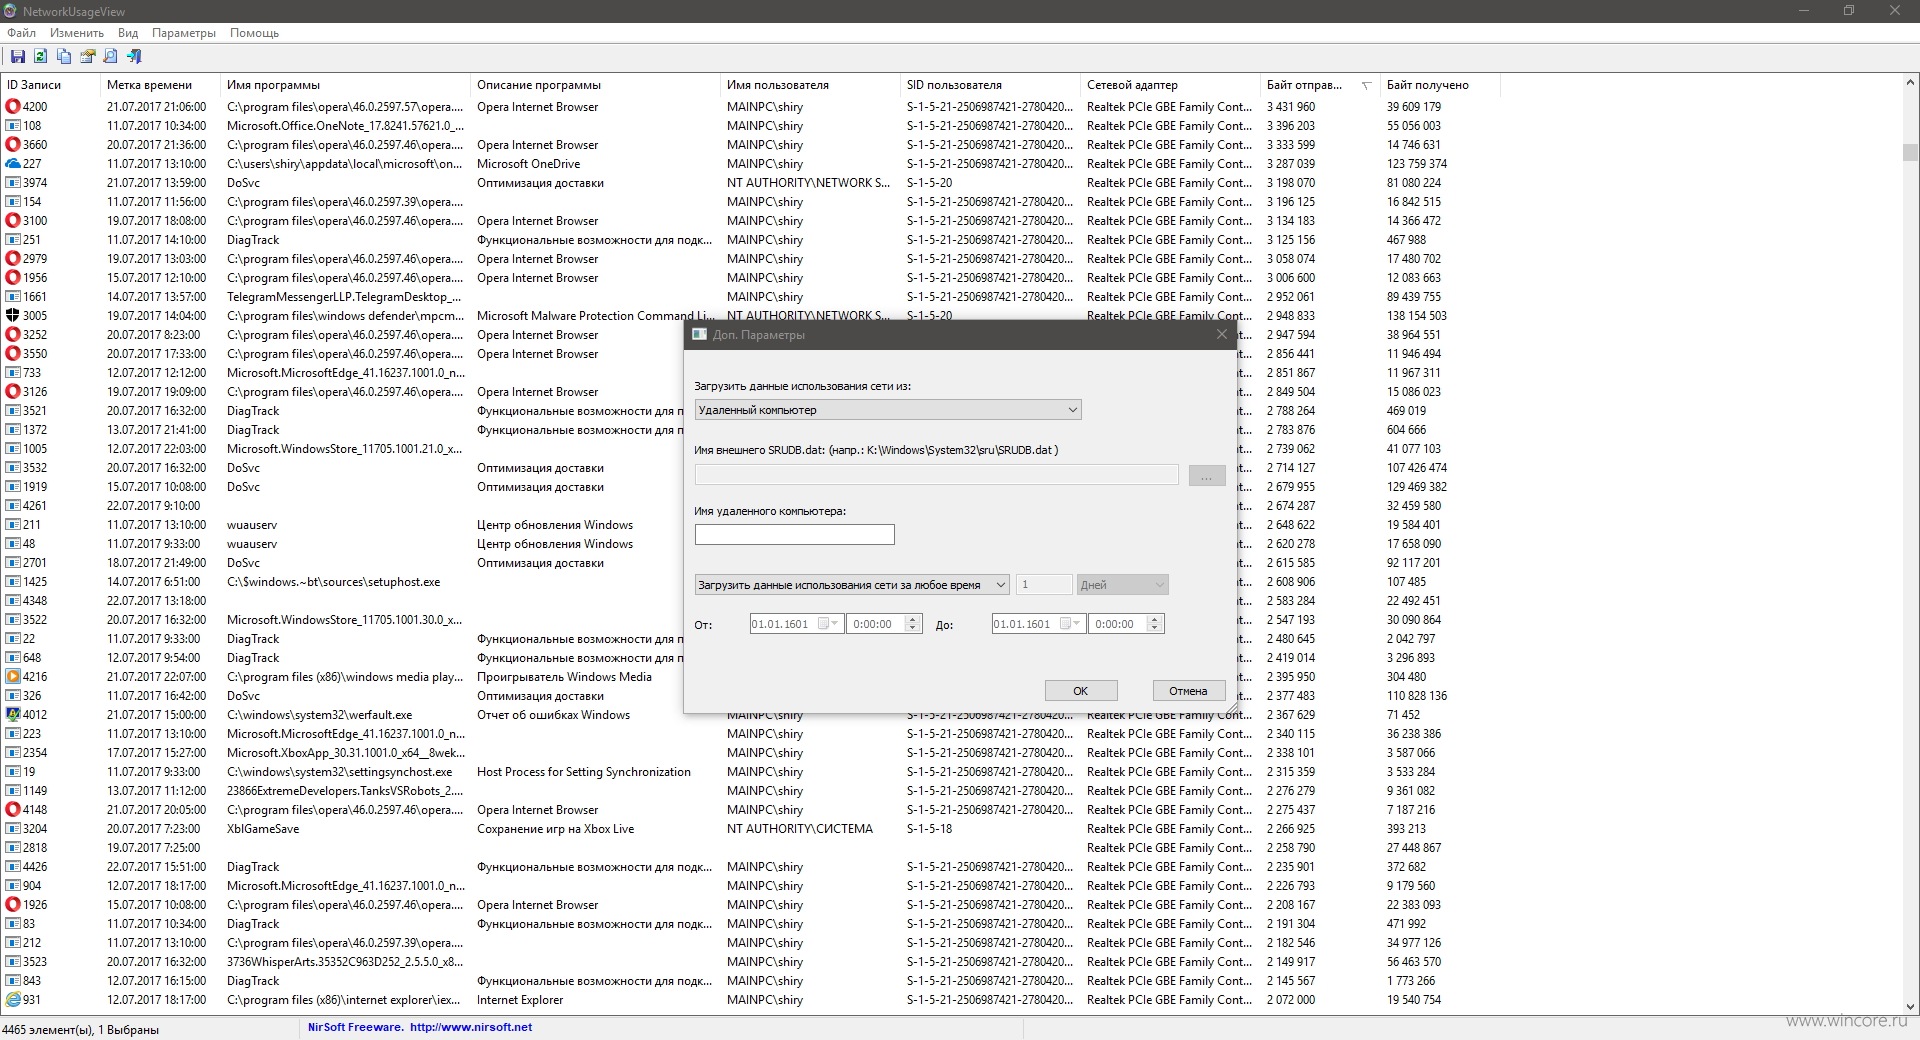1920x1040 pixels.
Task: Click the Windows Media Player icon, record 4216
Action: click(x=13, y=676)
